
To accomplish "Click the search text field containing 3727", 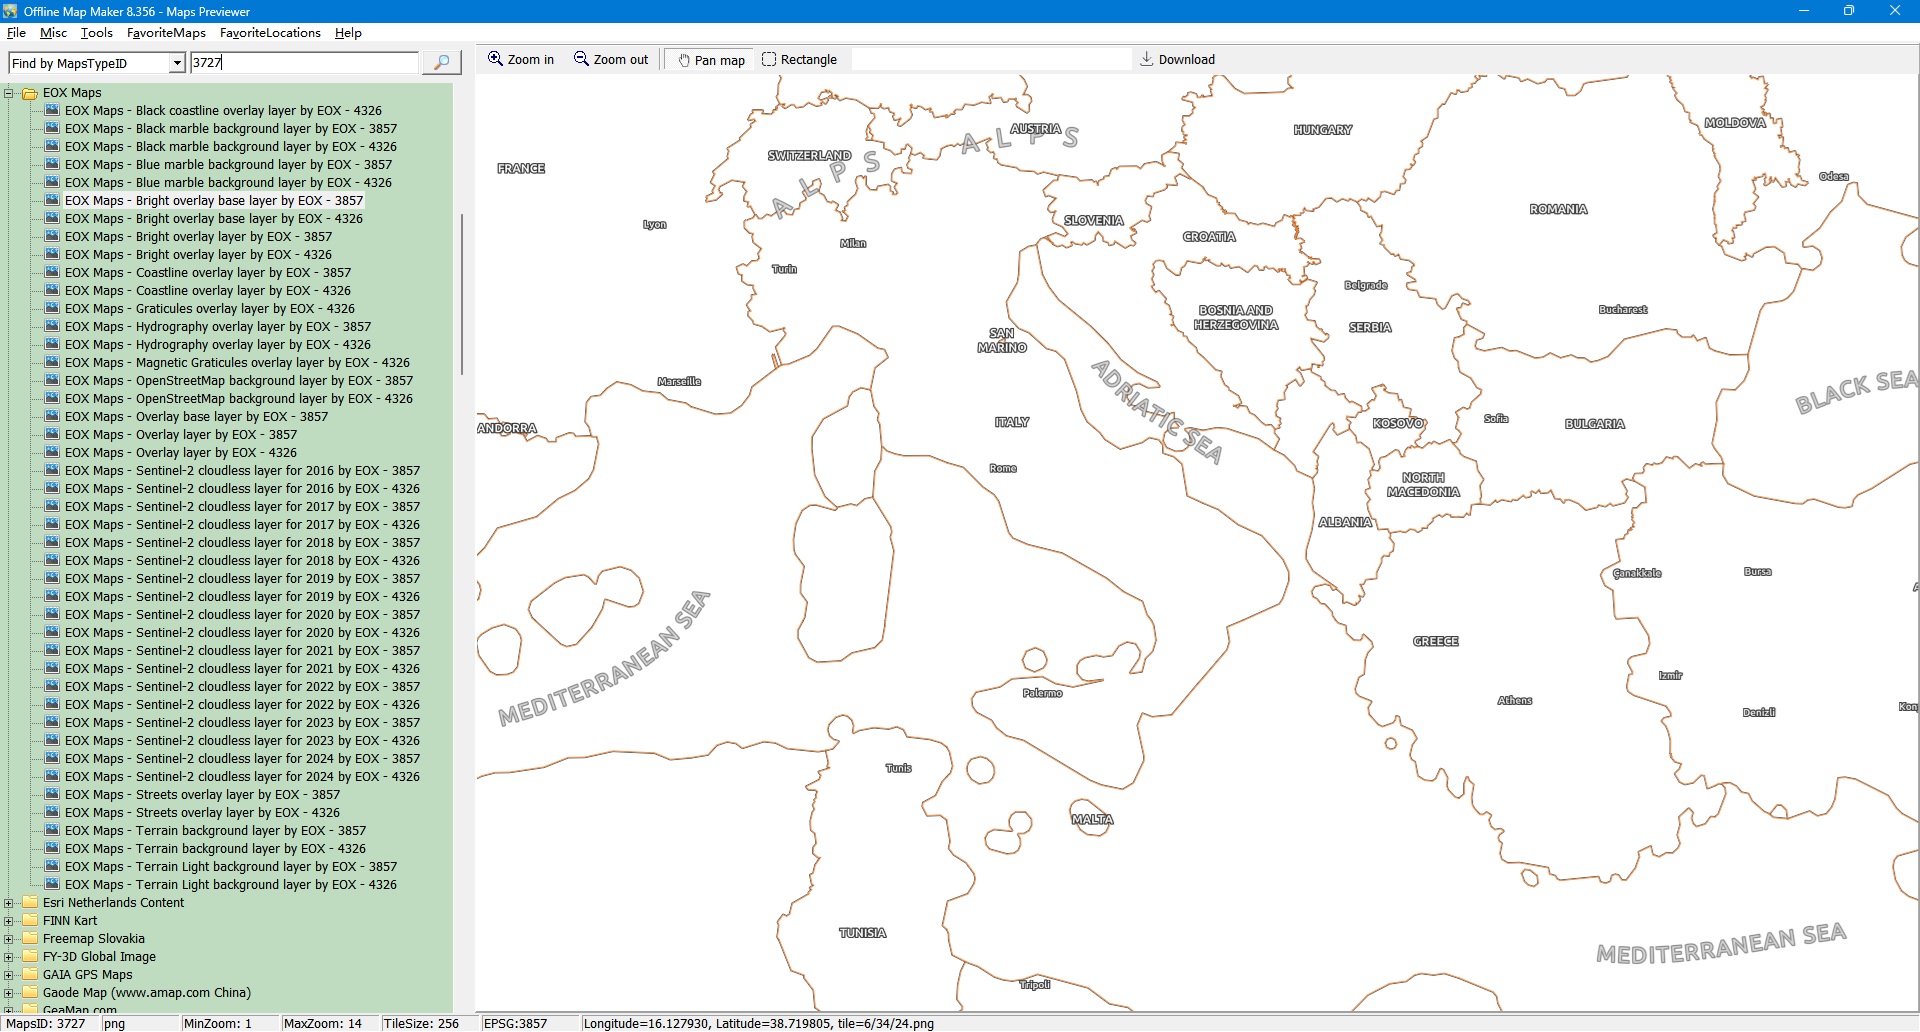I will [x=304, y=63].
